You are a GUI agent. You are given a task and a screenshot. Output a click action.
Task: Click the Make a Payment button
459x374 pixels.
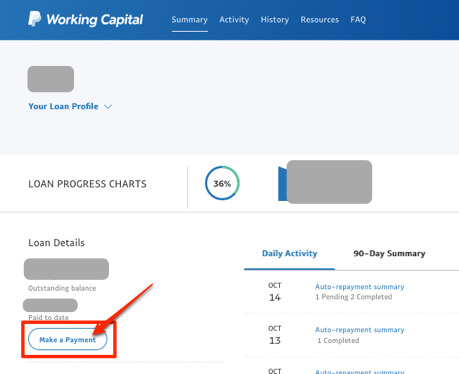click(68, 339)
